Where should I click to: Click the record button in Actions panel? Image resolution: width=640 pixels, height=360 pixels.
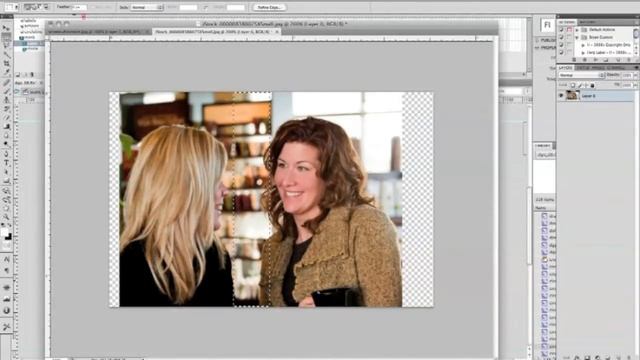(584, 60)
